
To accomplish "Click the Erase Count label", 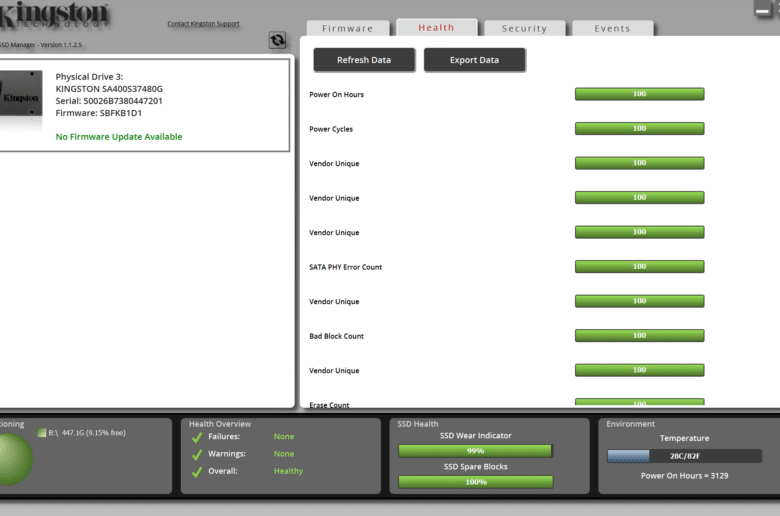I will (x=329, y=405).
